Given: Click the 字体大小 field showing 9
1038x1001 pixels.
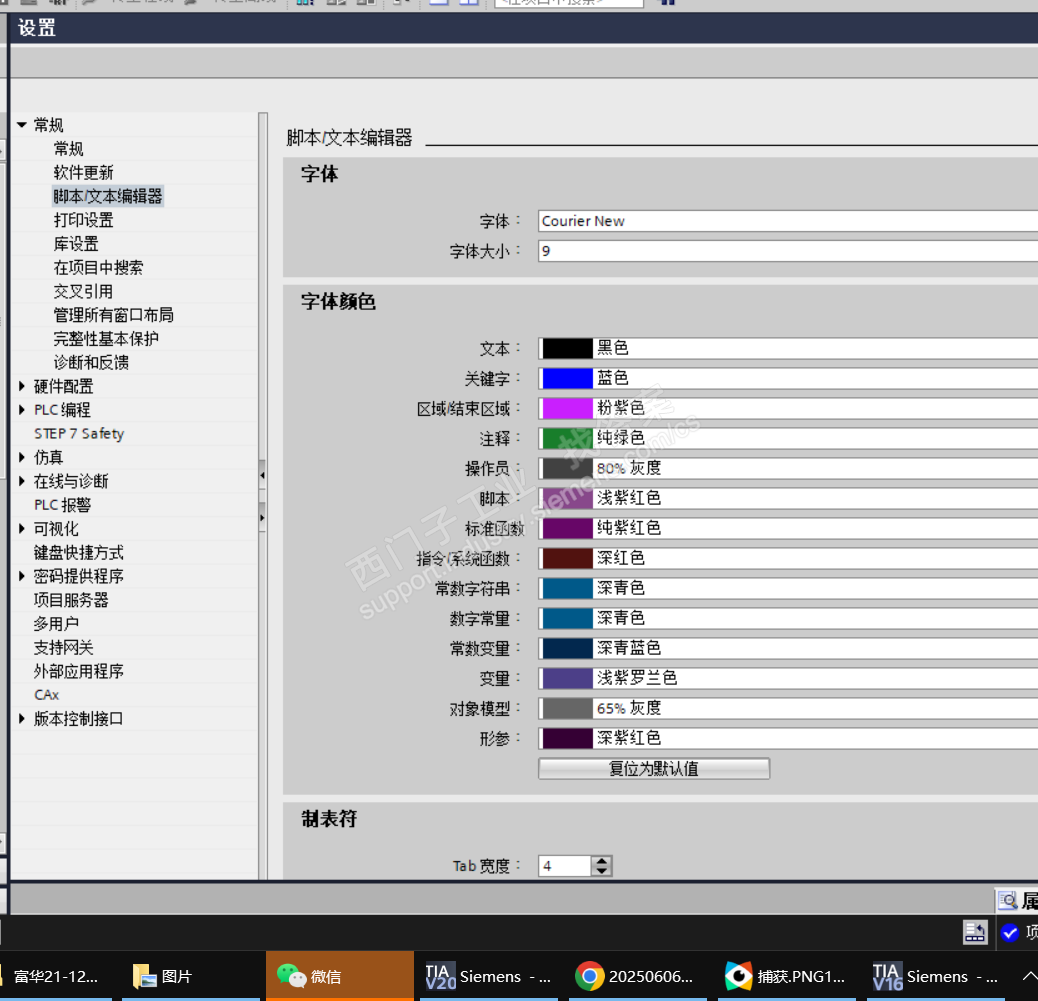Looking at the screenshot, I should coord(788,251).
